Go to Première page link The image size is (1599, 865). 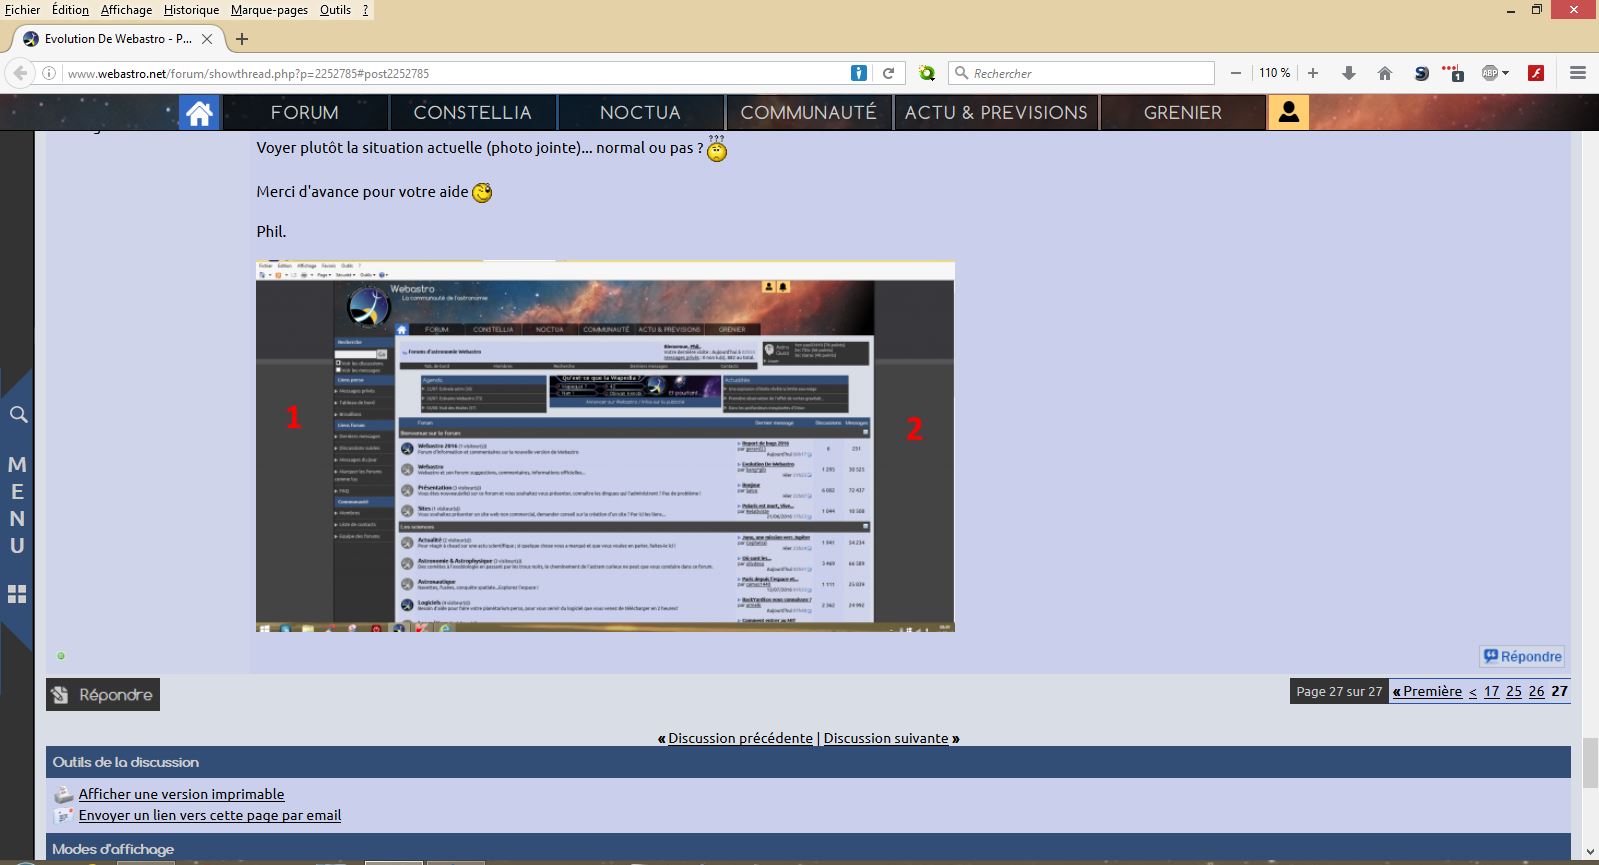tap(1427, 691)
